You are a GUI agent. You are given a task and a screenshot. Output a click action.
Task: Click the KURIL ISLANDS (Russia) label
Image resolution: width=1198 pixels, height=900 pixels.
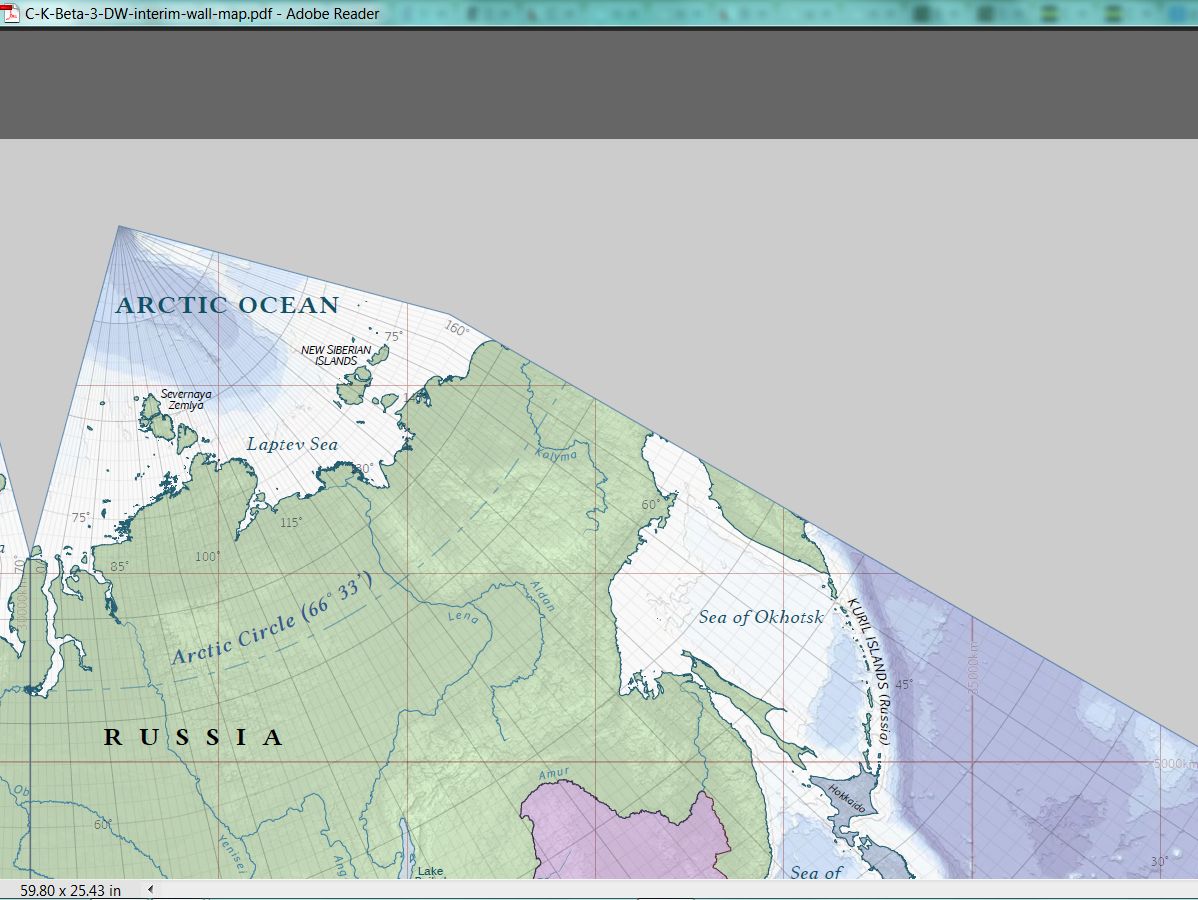(870, 671)
